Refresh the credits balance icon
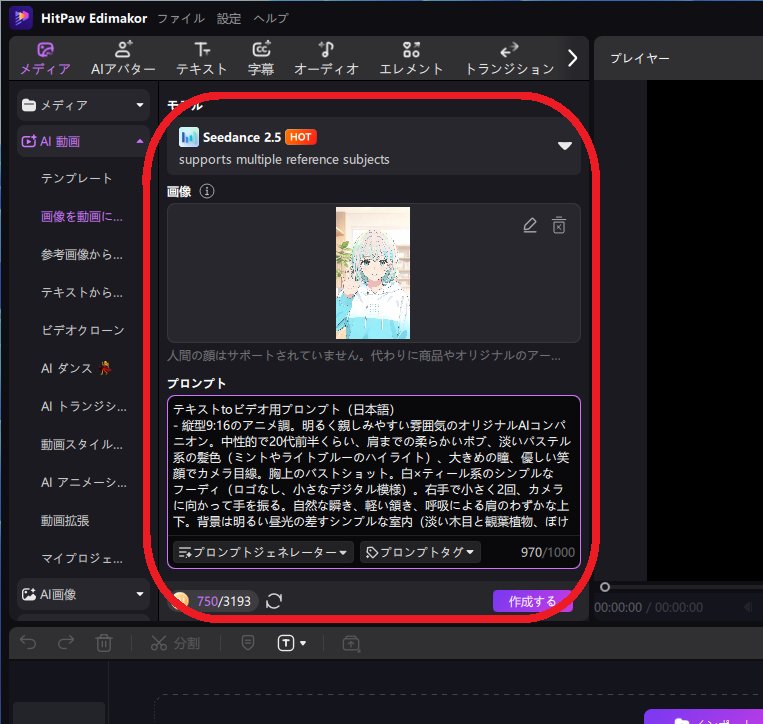 pos(274,601)
